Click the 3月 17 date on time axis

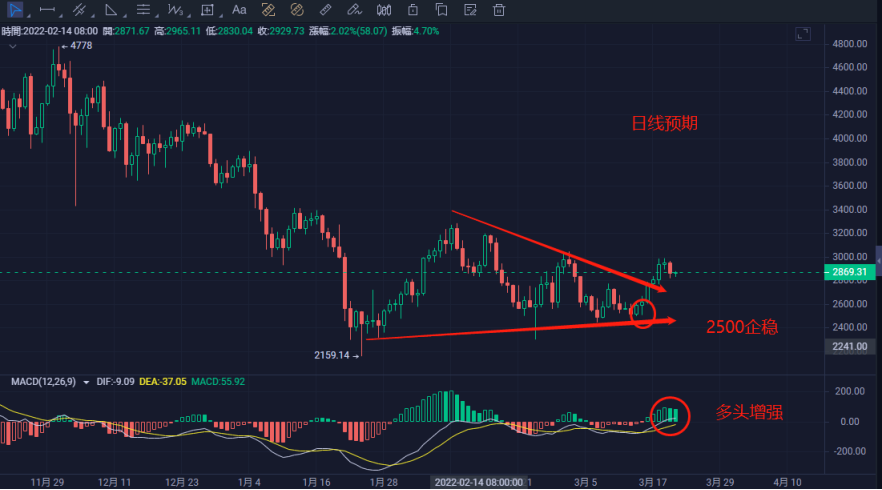652,482
